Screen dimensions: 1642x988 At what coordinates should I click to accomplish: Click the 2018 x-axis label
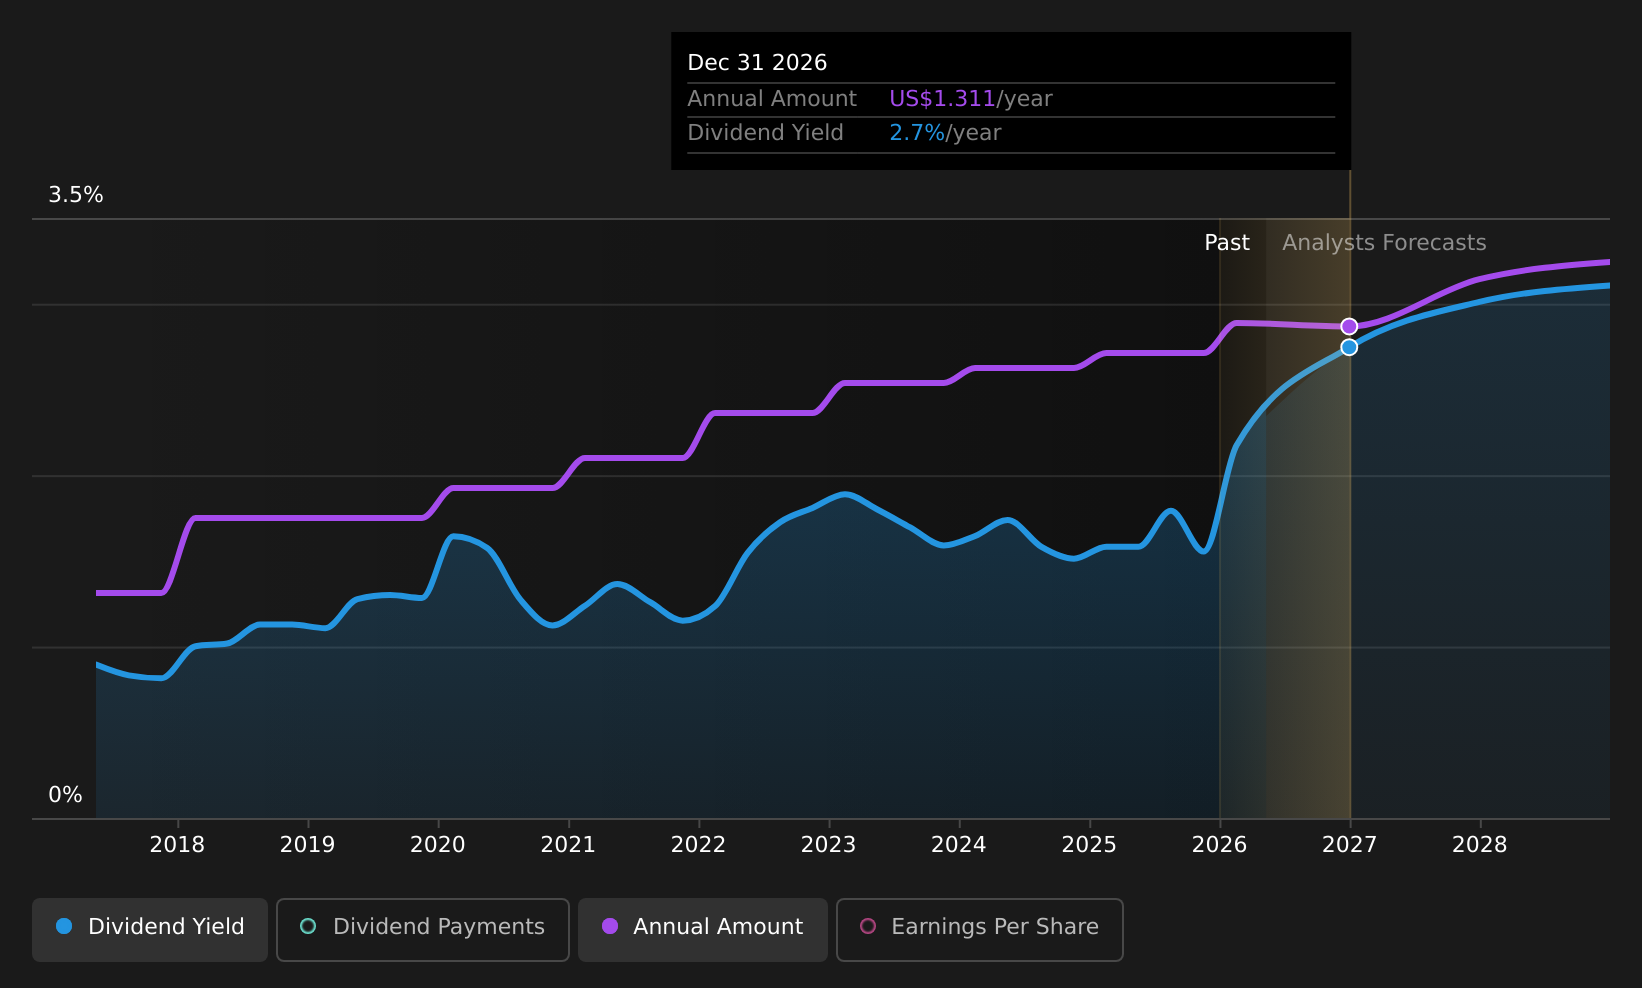(177, 845)
